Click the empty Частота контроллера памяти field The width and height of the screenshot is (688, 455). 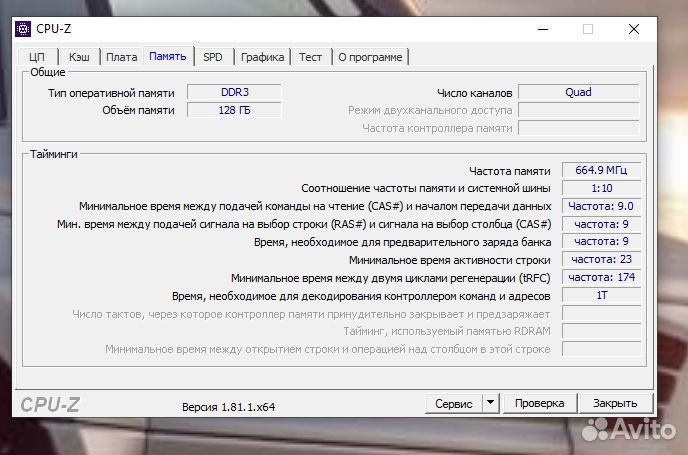(578, 128)
